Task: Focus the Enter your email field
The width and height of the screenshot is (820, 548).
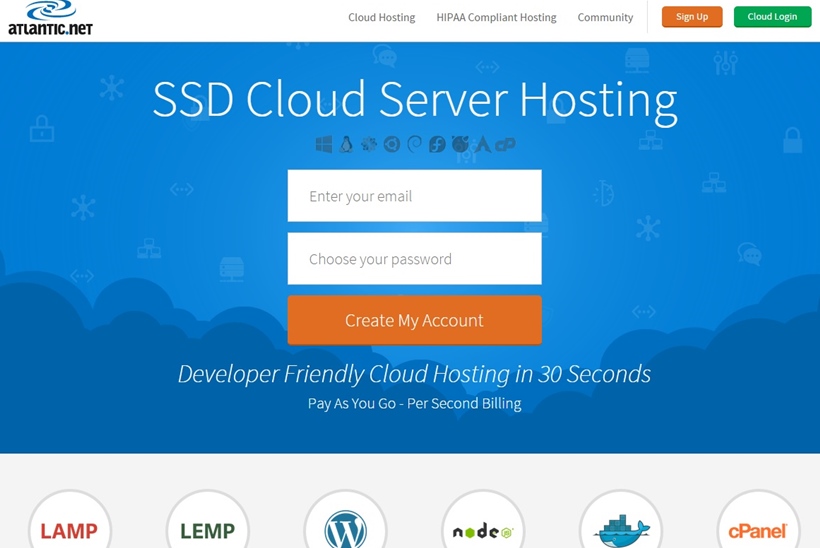Action: (415, 196)
